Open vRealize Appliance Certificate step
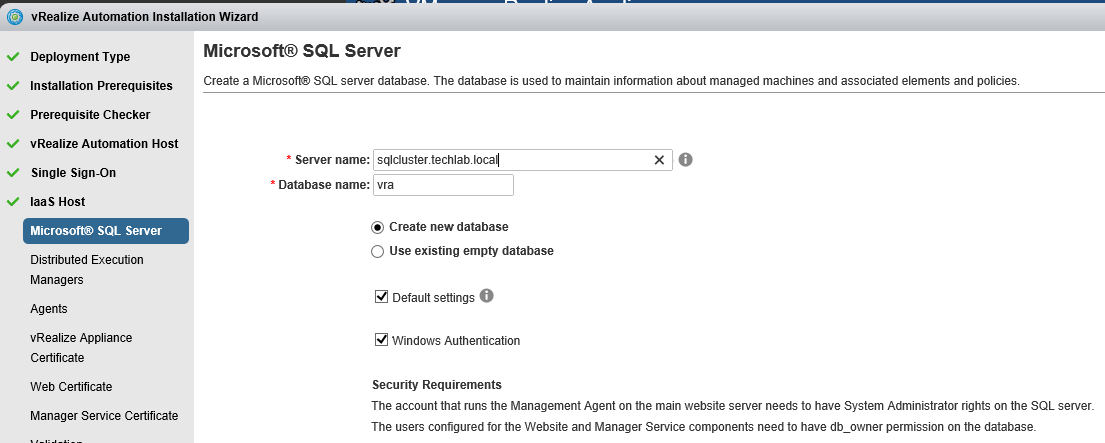 click(81, 348)
